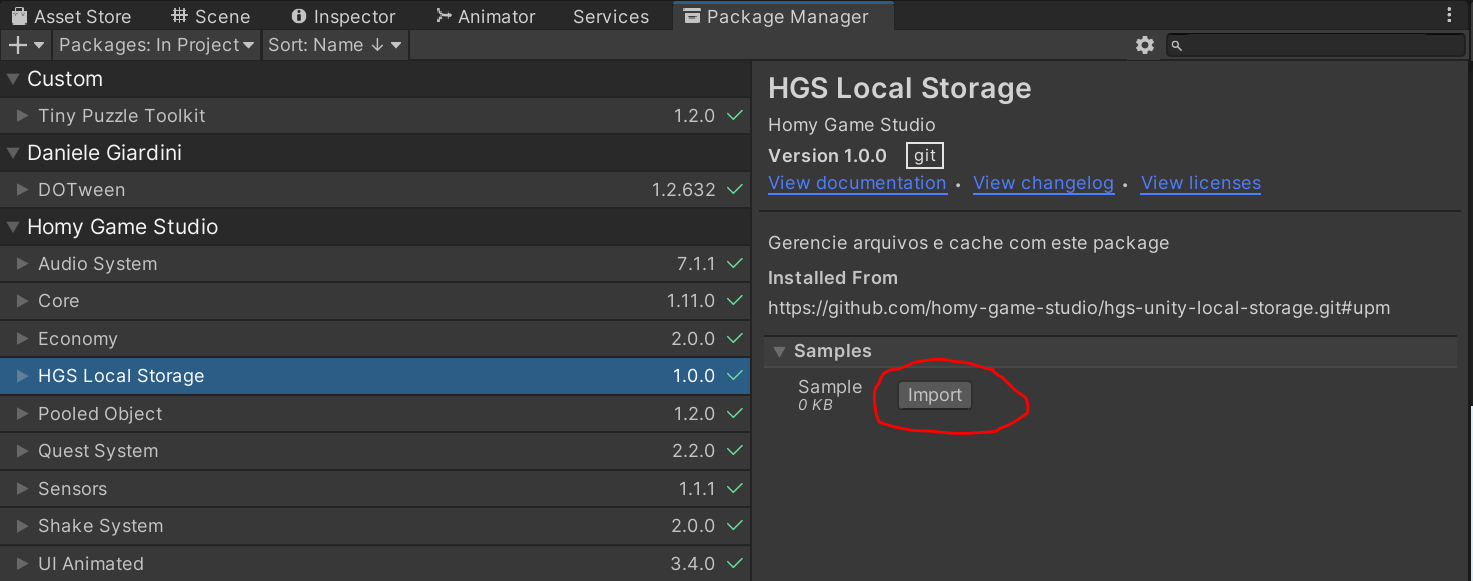Click the Homy Game Studio author text
This screenshot has width=1473, height=581.
(852, 125)
